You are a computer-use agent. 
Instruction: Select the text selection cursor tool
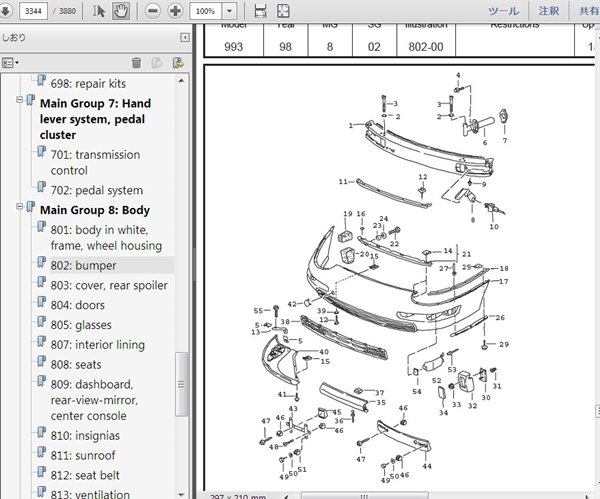click(98, 11)
